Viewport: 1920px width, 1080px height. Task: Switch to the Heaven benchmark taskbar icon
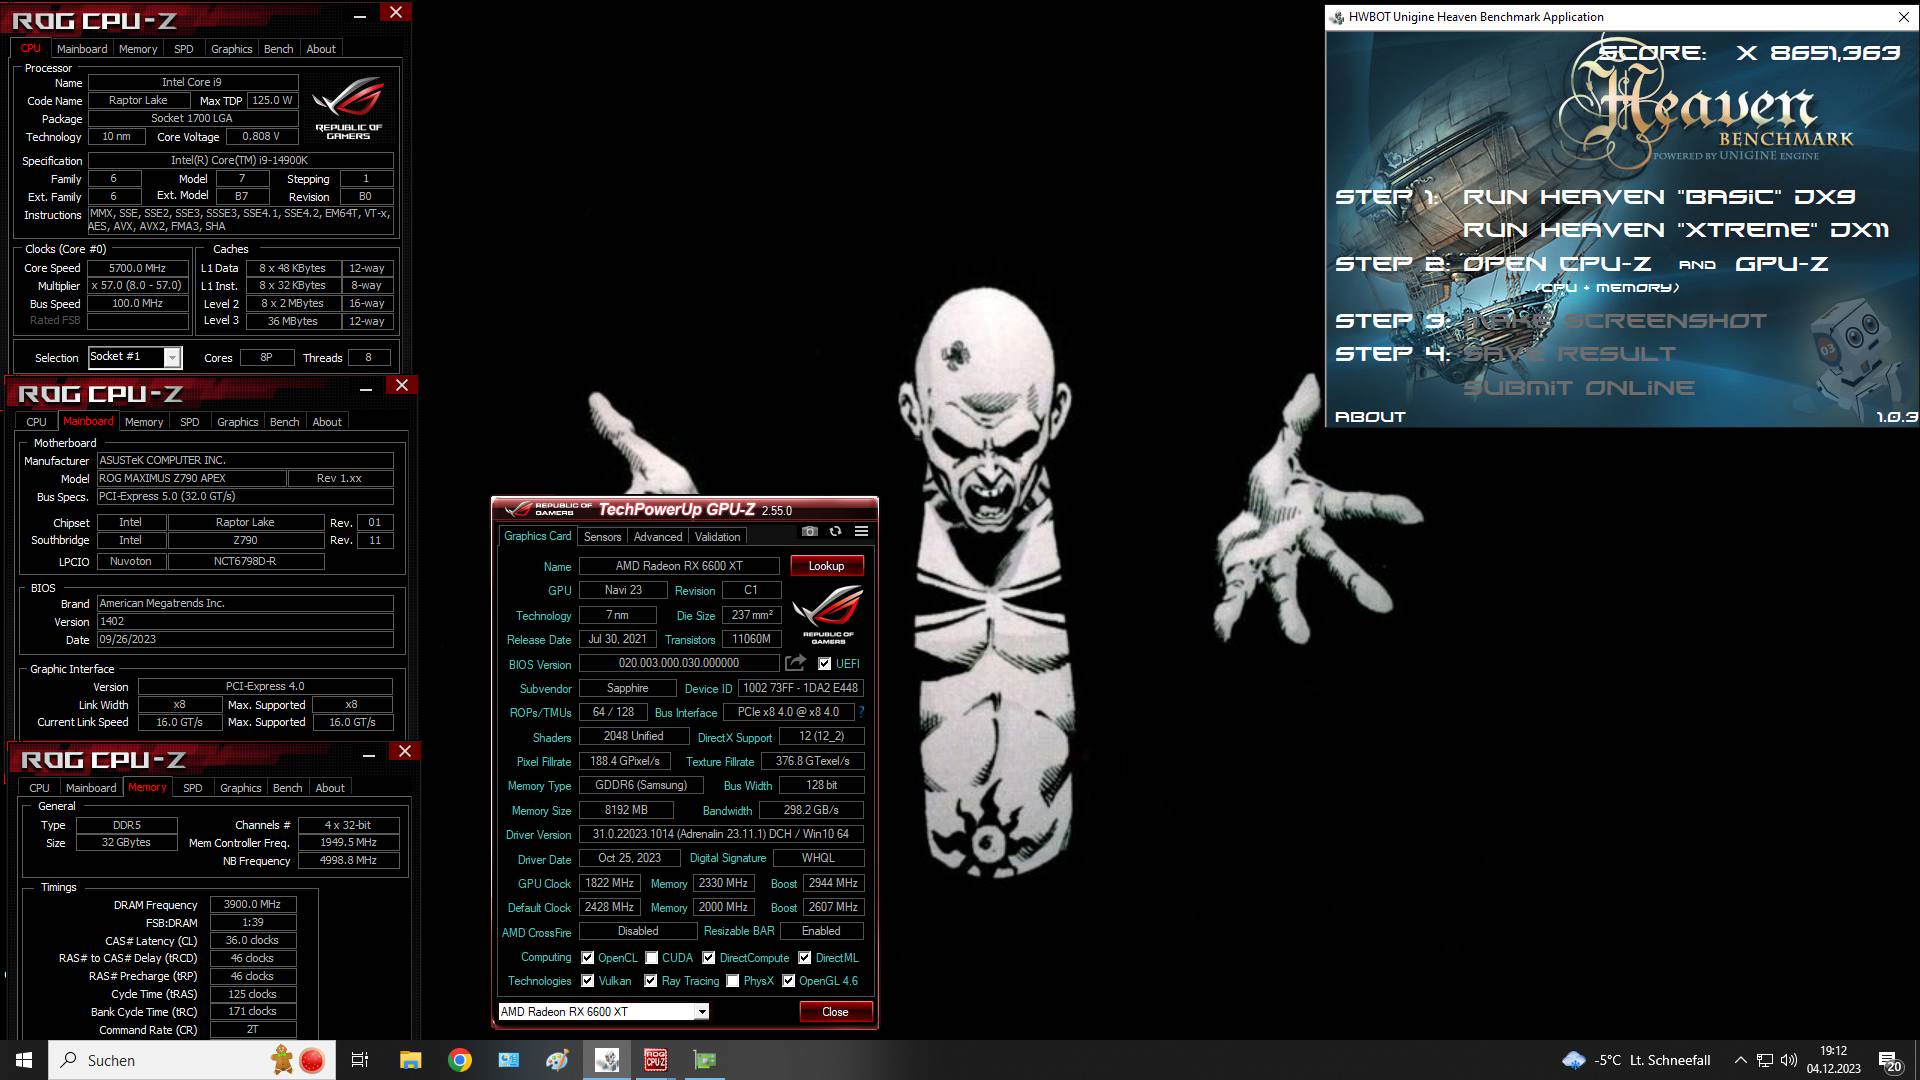pyautogui.click(x=607, y=1060)
